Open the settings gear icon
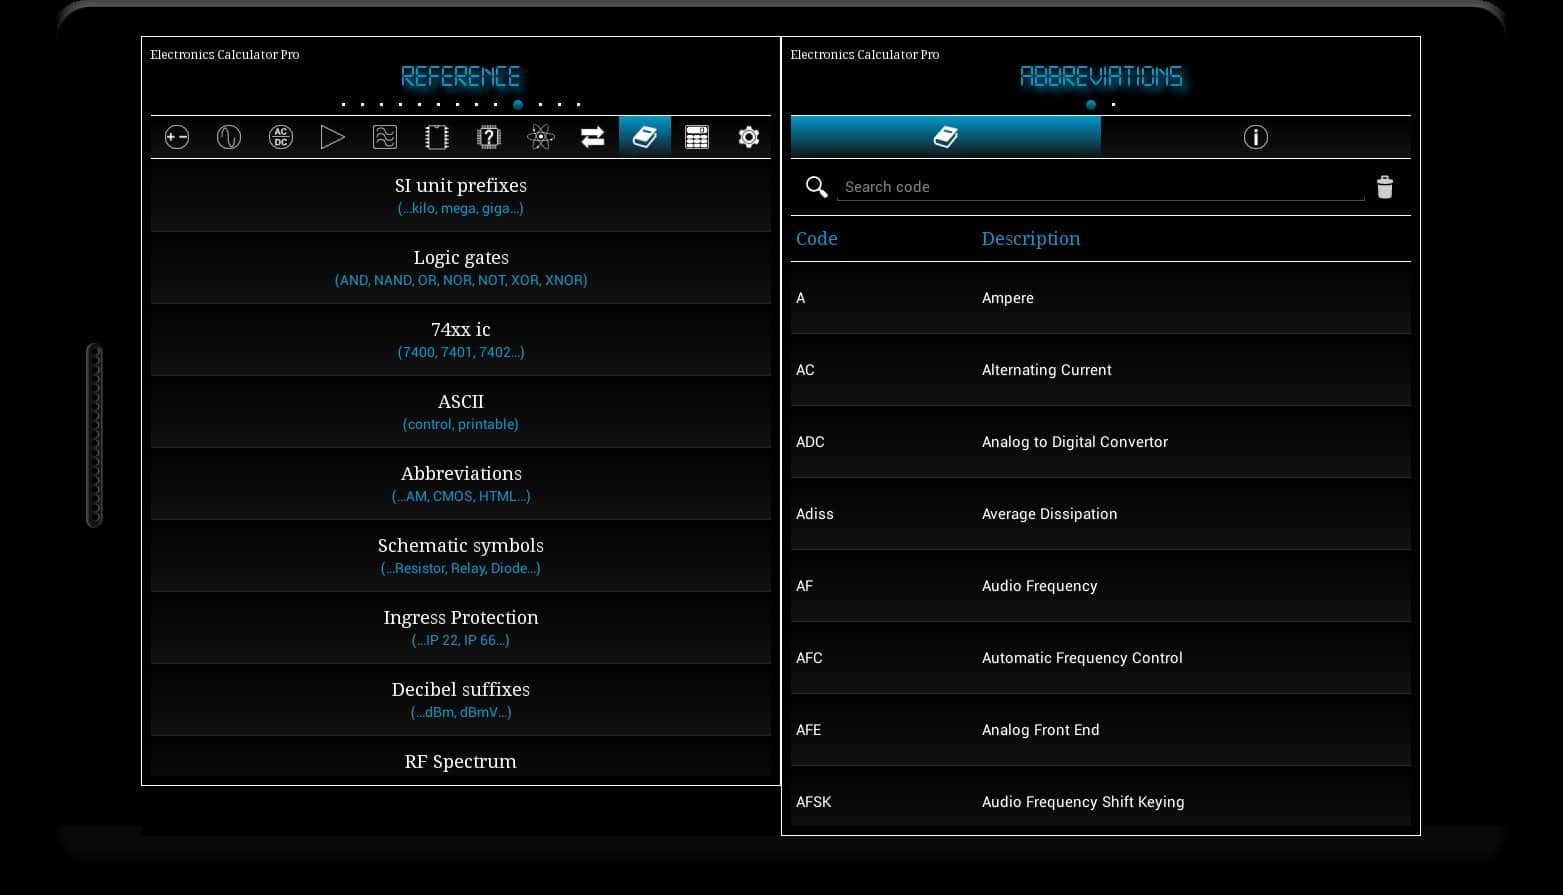Image resolution: width=1563 pixels, height=895 pixels. 749,137
